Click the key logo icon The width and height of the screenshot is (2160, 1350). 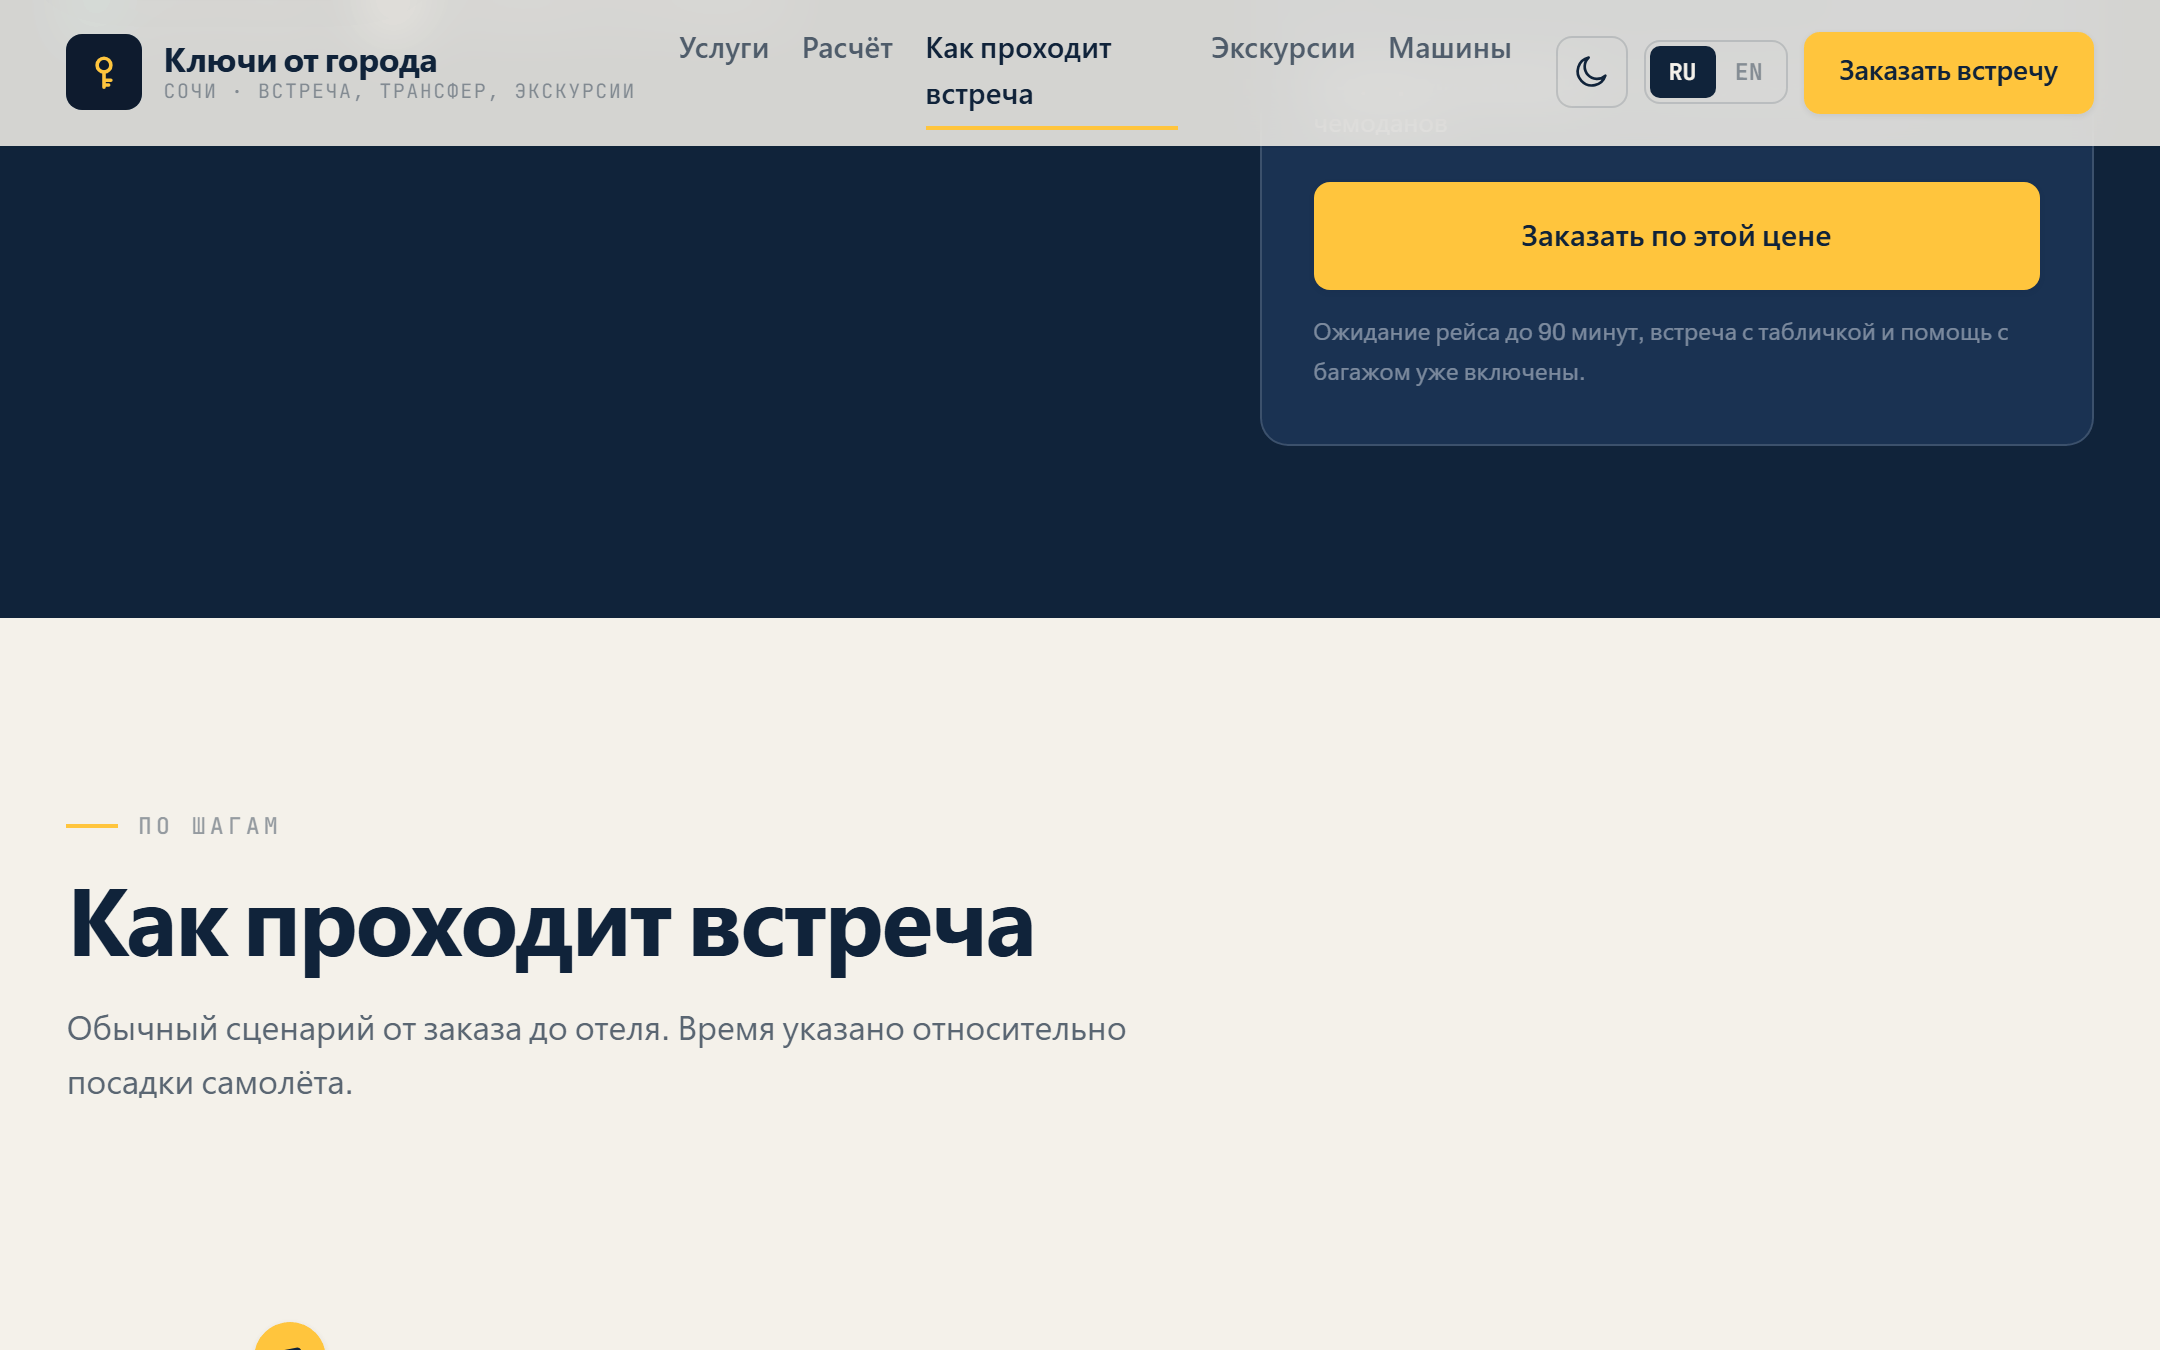point(104,72)
